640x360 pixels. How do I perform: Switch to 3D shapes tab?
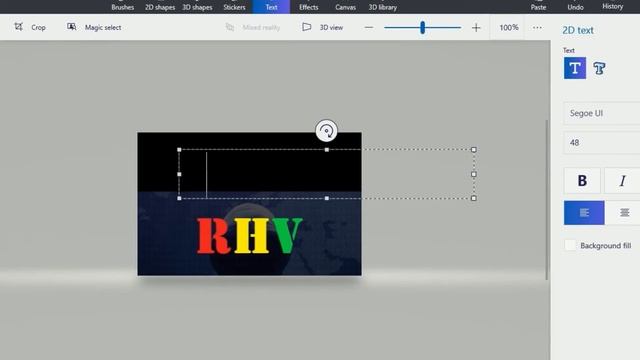(x=197, y=7)
